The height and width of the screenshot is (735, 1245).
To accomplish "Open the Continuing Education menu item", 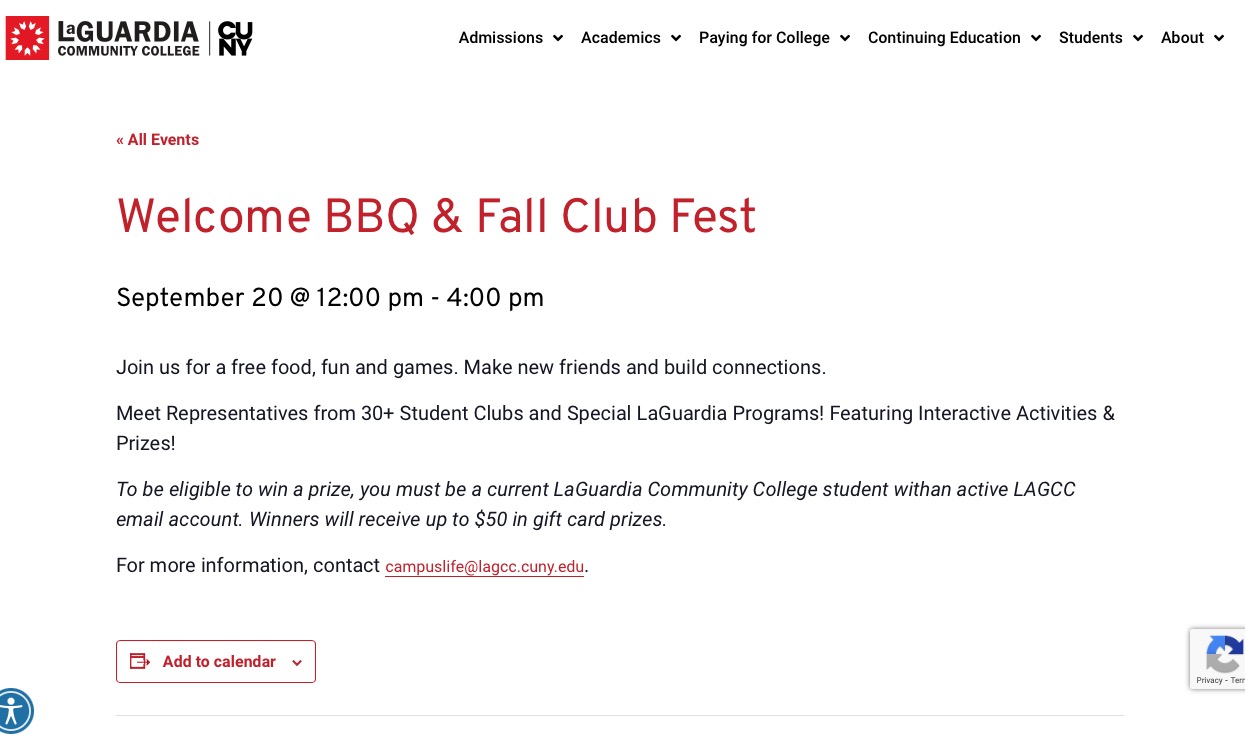I will [944, 38].
